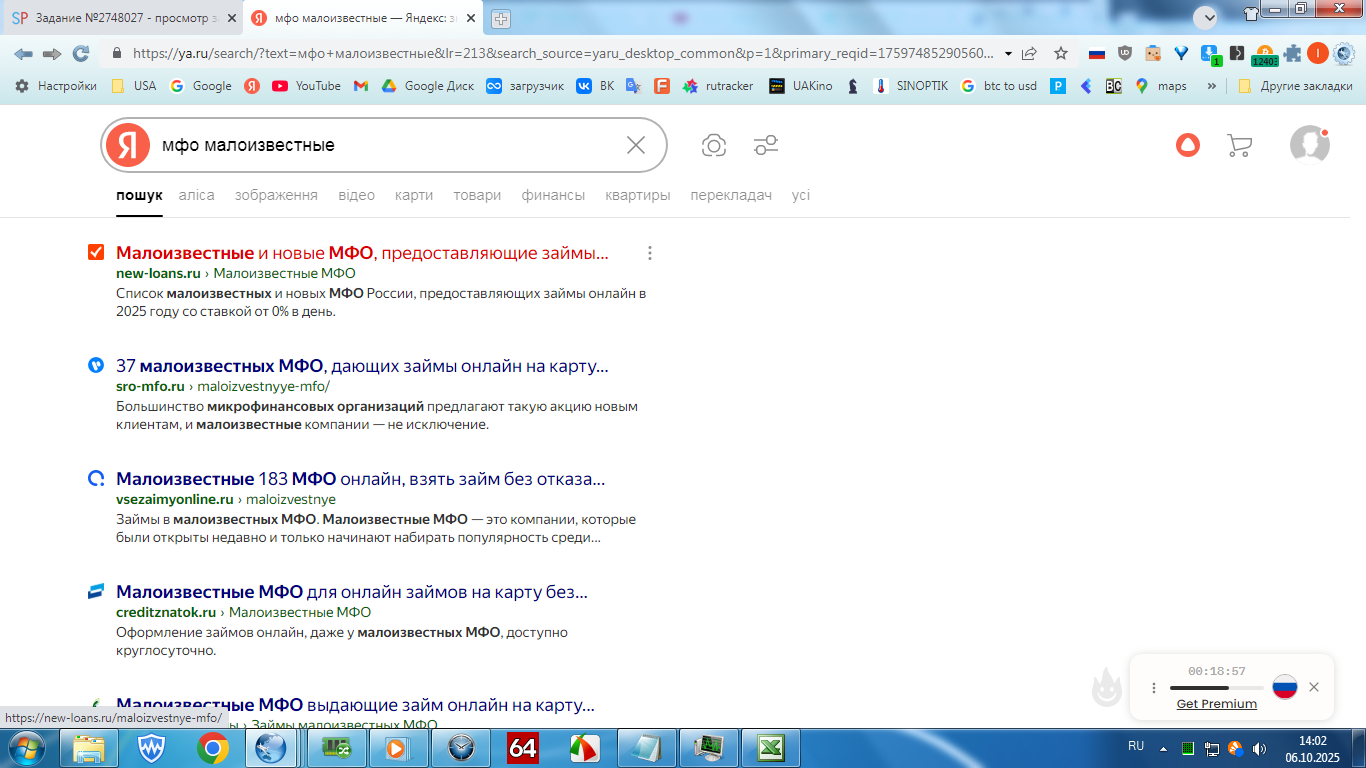Open YouTube bookmark in bookmarks bar

tap(307, 86)
